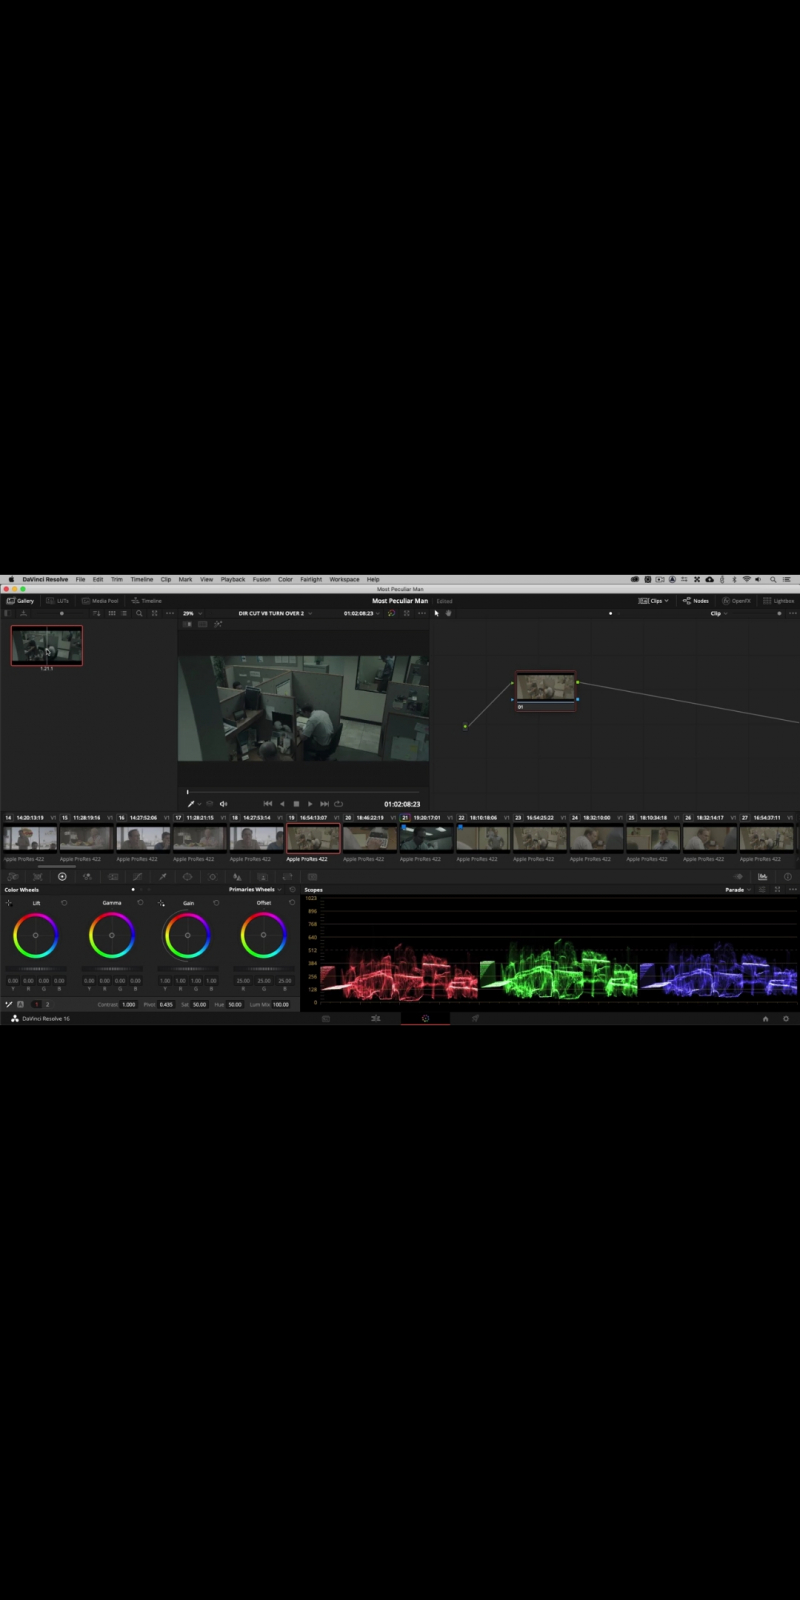Open the Parade scope type dropdown
The height and width of the screenshot is (1600, 800).
736,889
